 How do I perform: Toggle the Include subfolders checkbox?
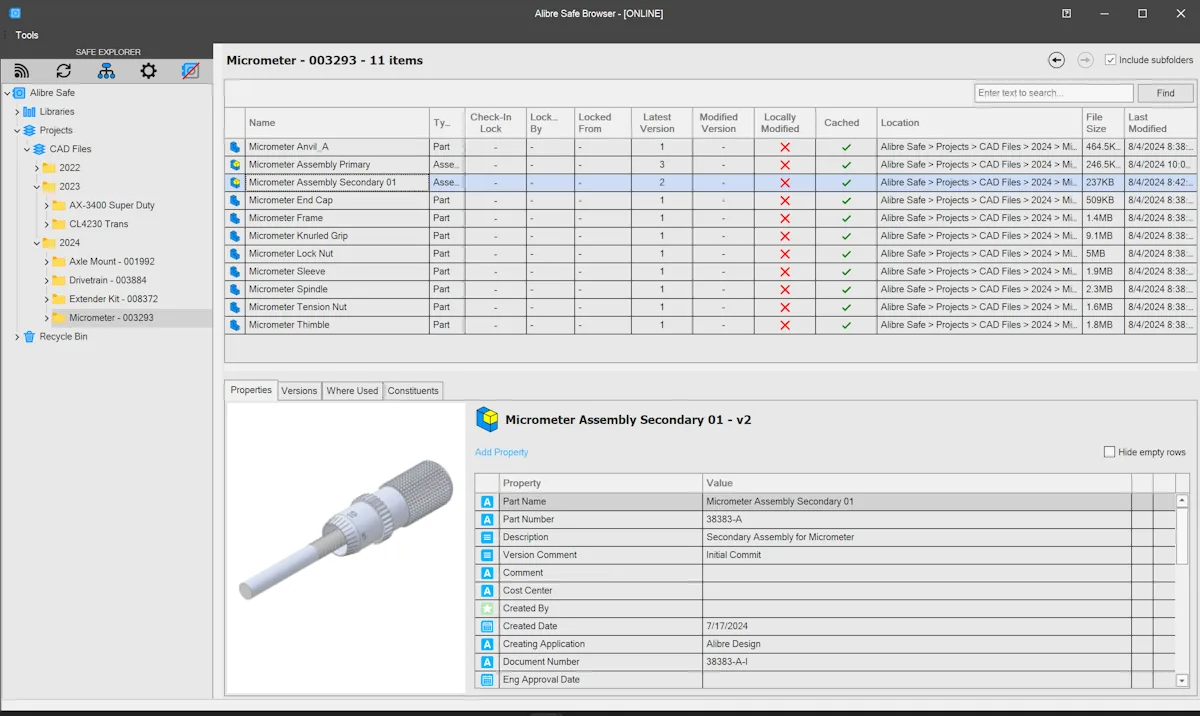pyautogui.click(x=1110, y=60)
